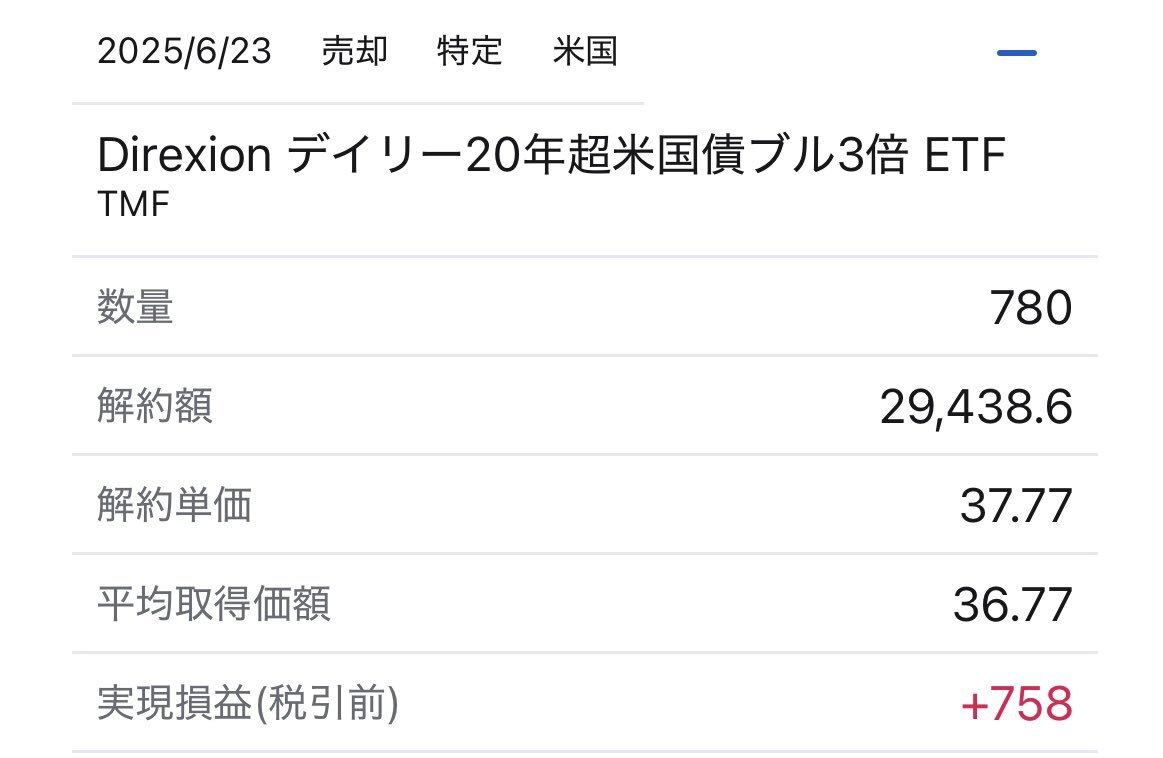Select the 数量 row label
The width and height of the screenshot is (1163, 758).
[x=135, y=306]
